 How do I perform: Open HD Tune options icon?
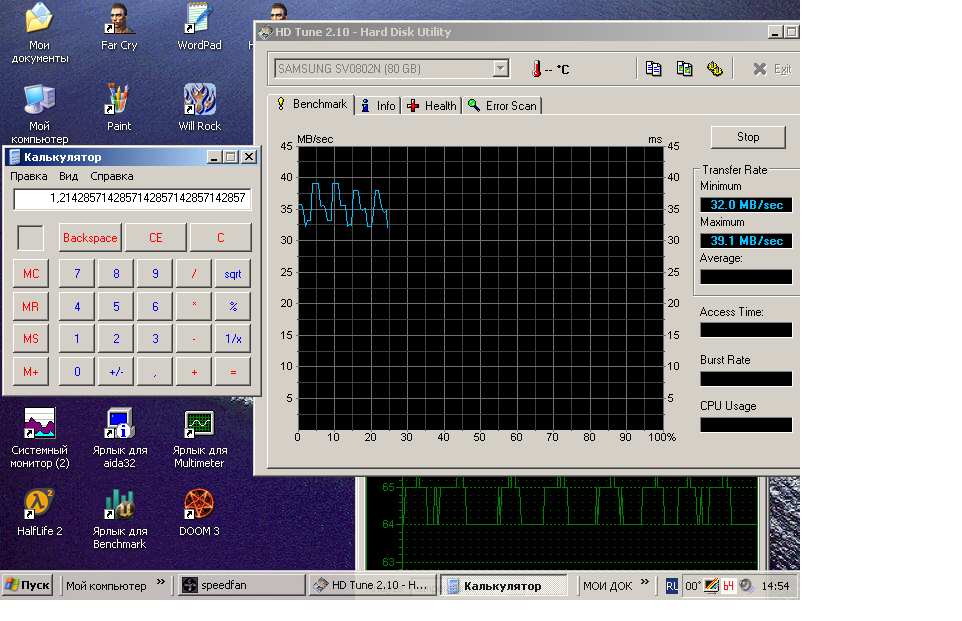tap(714, 69)
